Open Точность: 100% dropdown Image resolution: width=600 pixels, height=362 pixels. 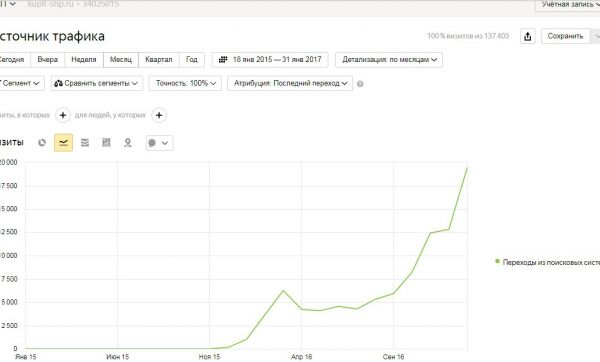pyautogui.click(x=185, y=83)
